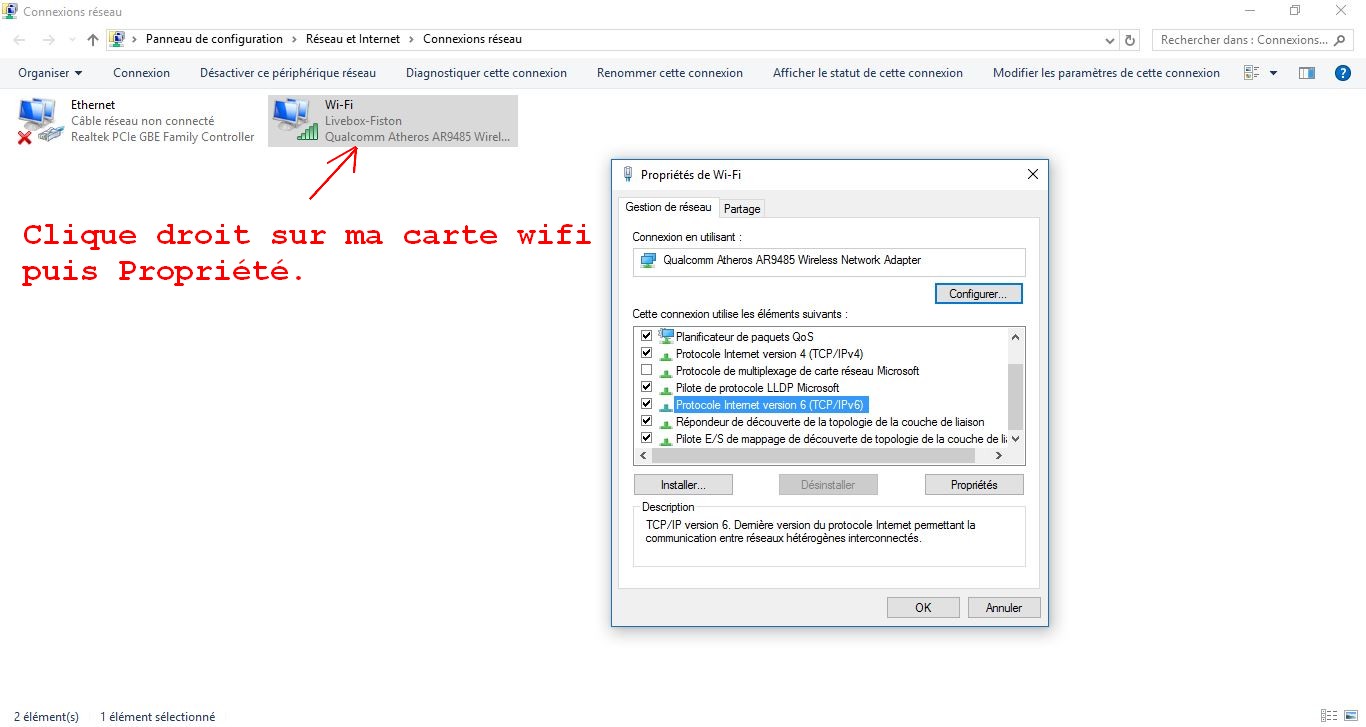Viewport: 1366px width, 727px height.
Task: Change the view layout icon
Action: pyautogui.click(x=1251, y=73)
